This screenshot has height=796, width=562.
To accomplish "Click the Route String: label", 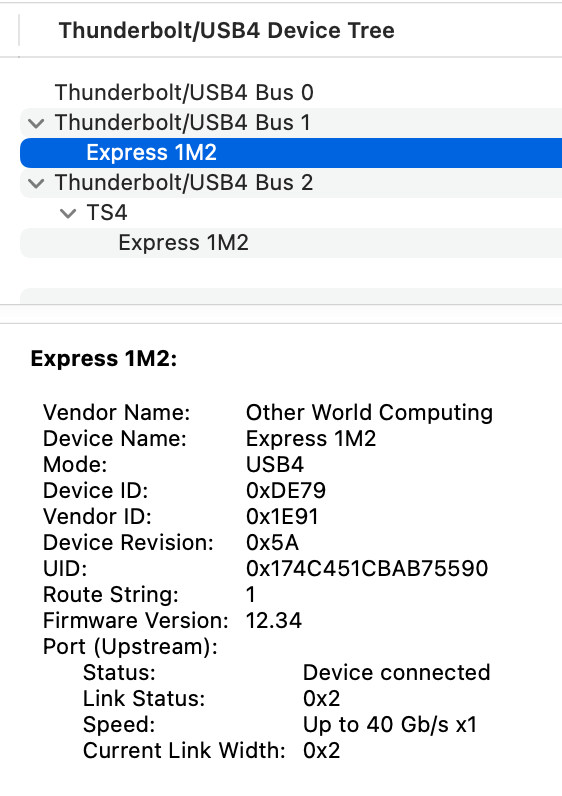I will coord(111,595).
